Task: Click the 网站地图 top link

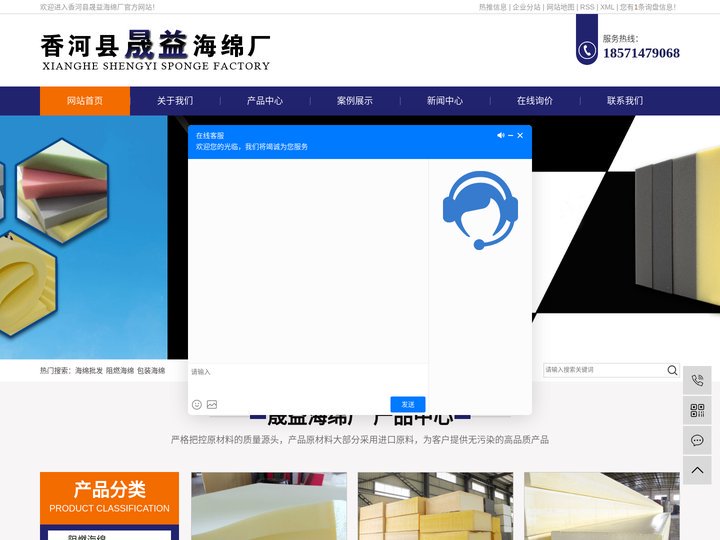Action: (560, 7)
